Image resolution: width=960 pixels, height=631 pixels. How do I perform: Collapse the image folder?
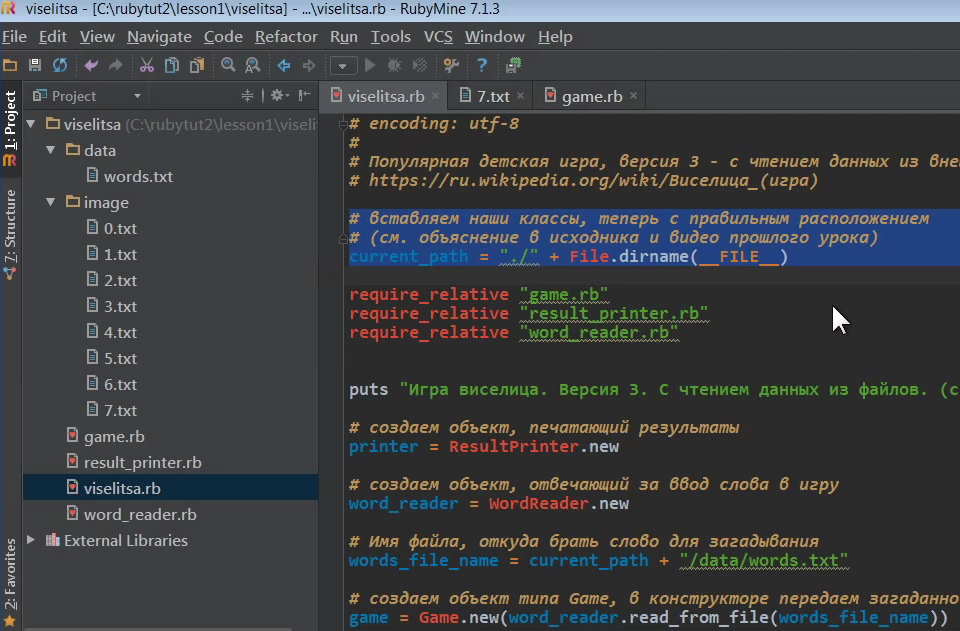coord(51,202)
